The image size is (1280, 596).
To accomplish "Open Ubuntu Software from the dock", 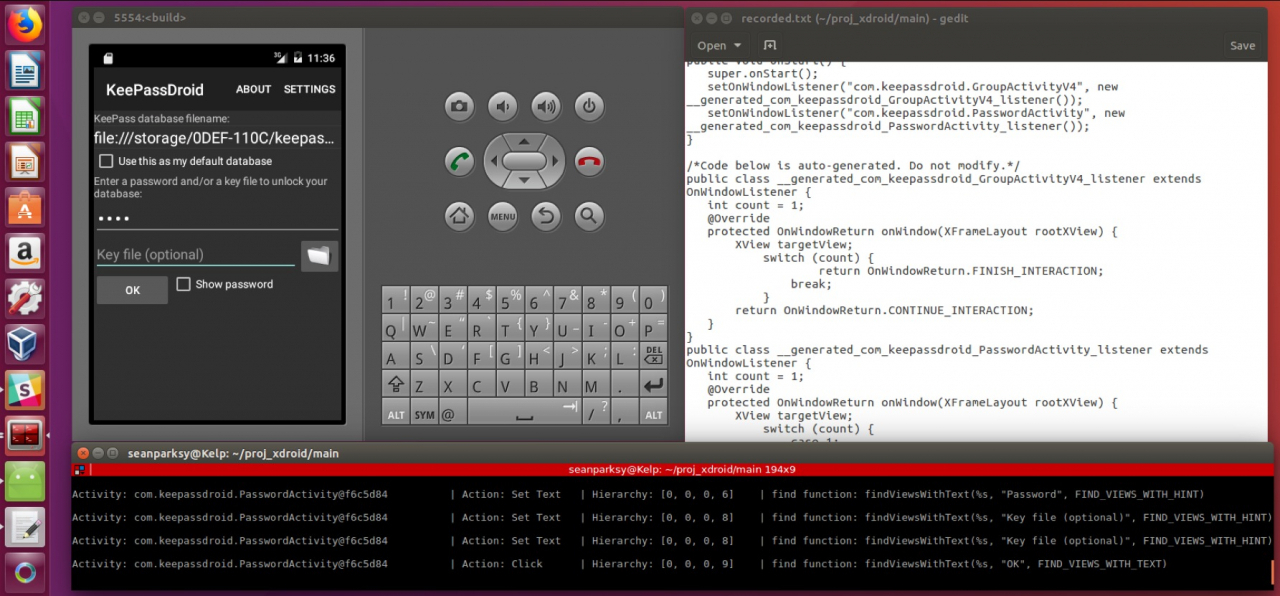I will click(25, 208).
